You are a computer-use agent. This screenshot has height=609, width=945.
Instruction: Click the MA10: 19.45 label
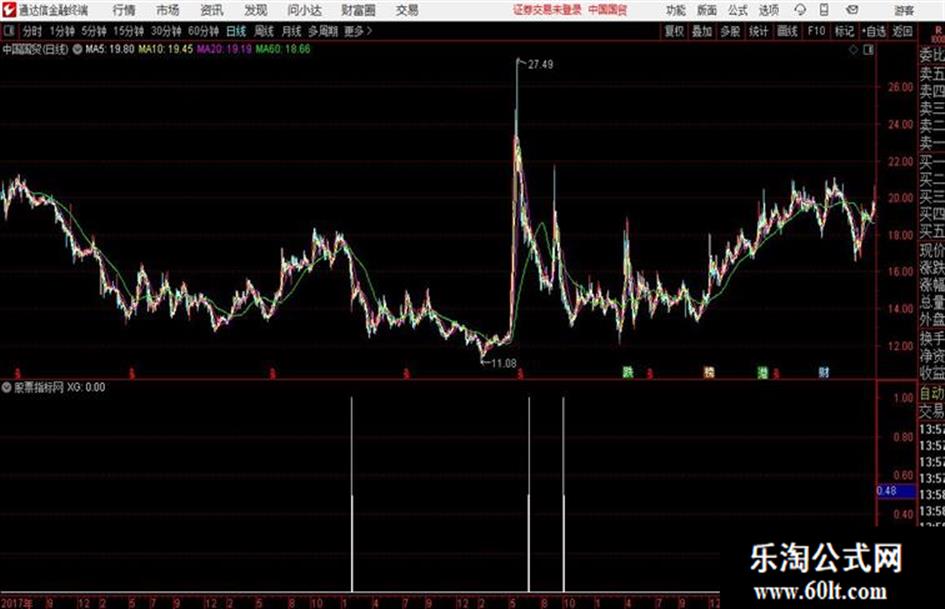(x=166, y=49)
